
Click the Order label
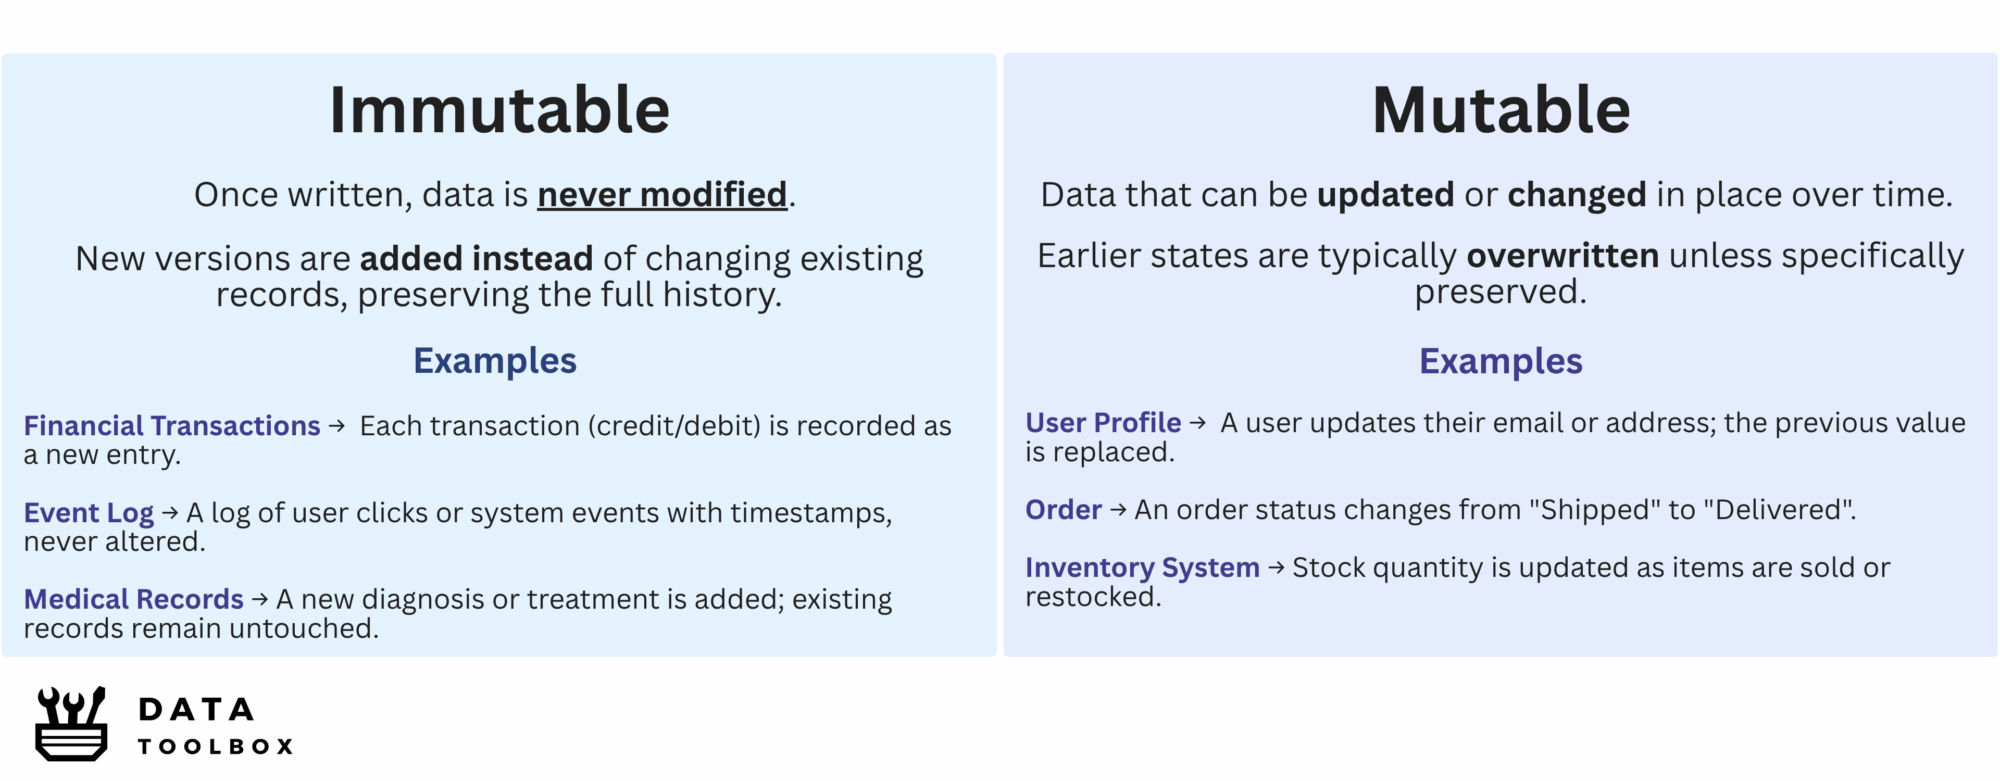point(1063,510)
